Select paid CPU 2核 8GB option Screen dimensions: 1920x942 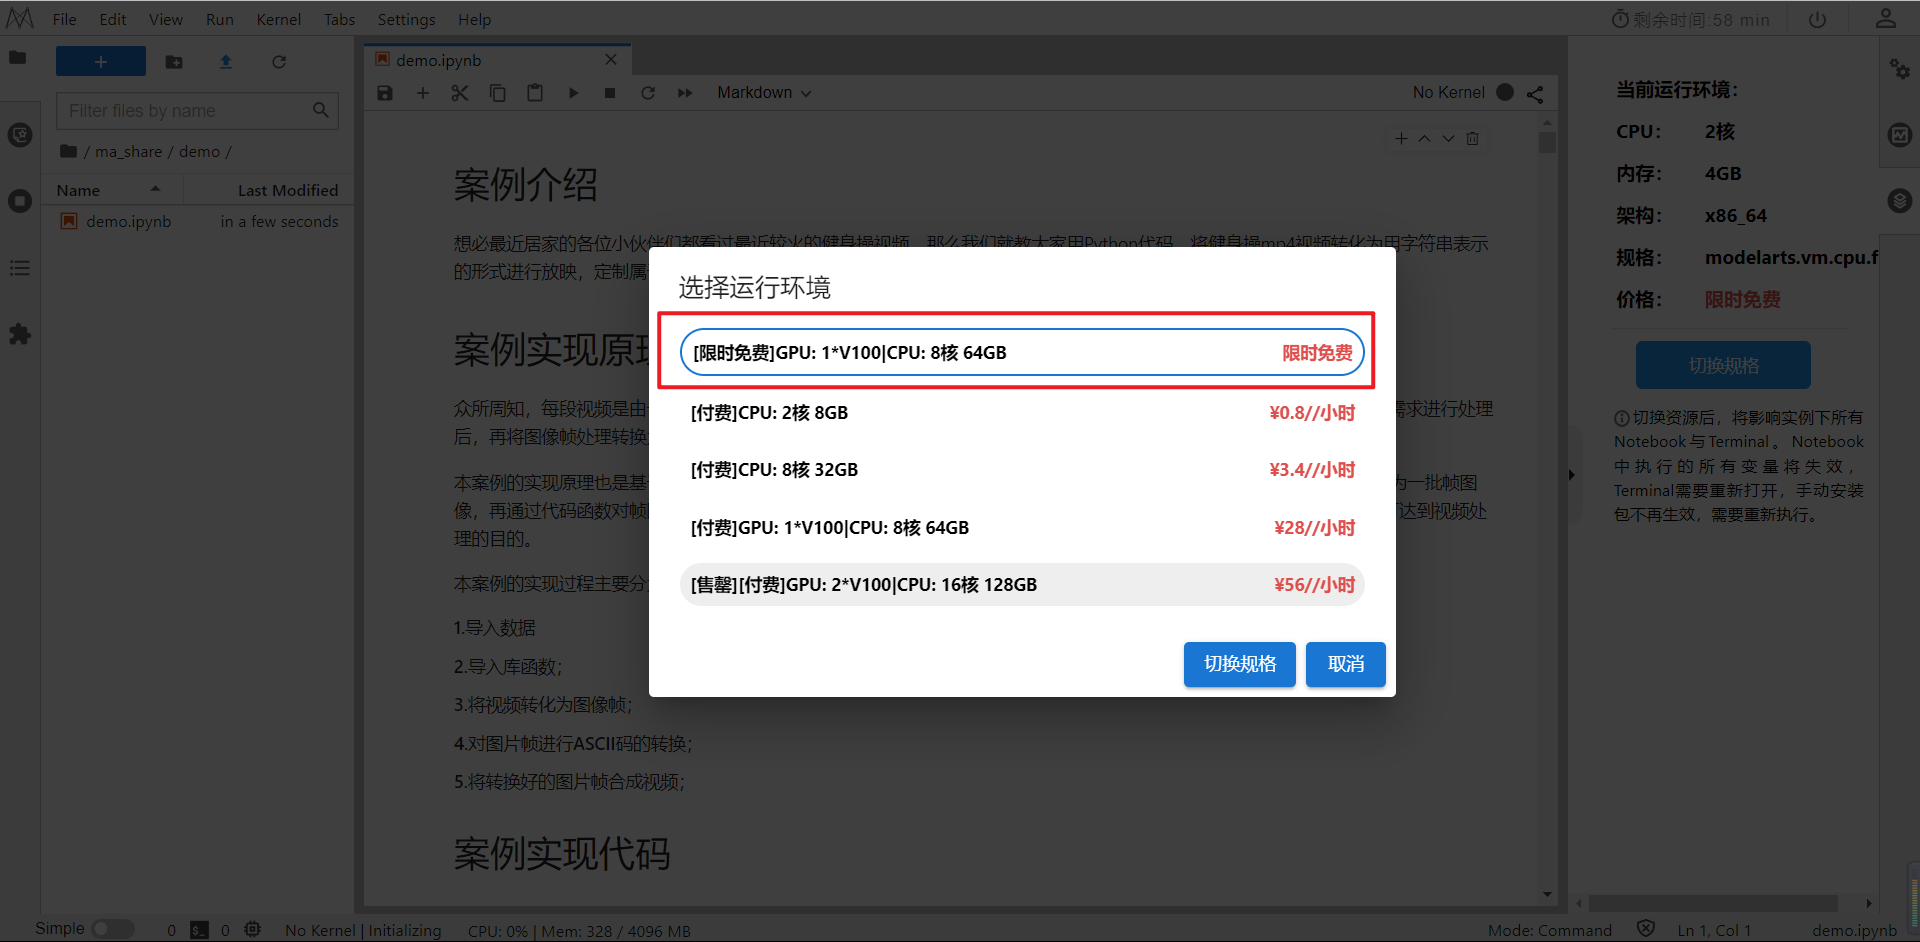[x=1022, y=413]
